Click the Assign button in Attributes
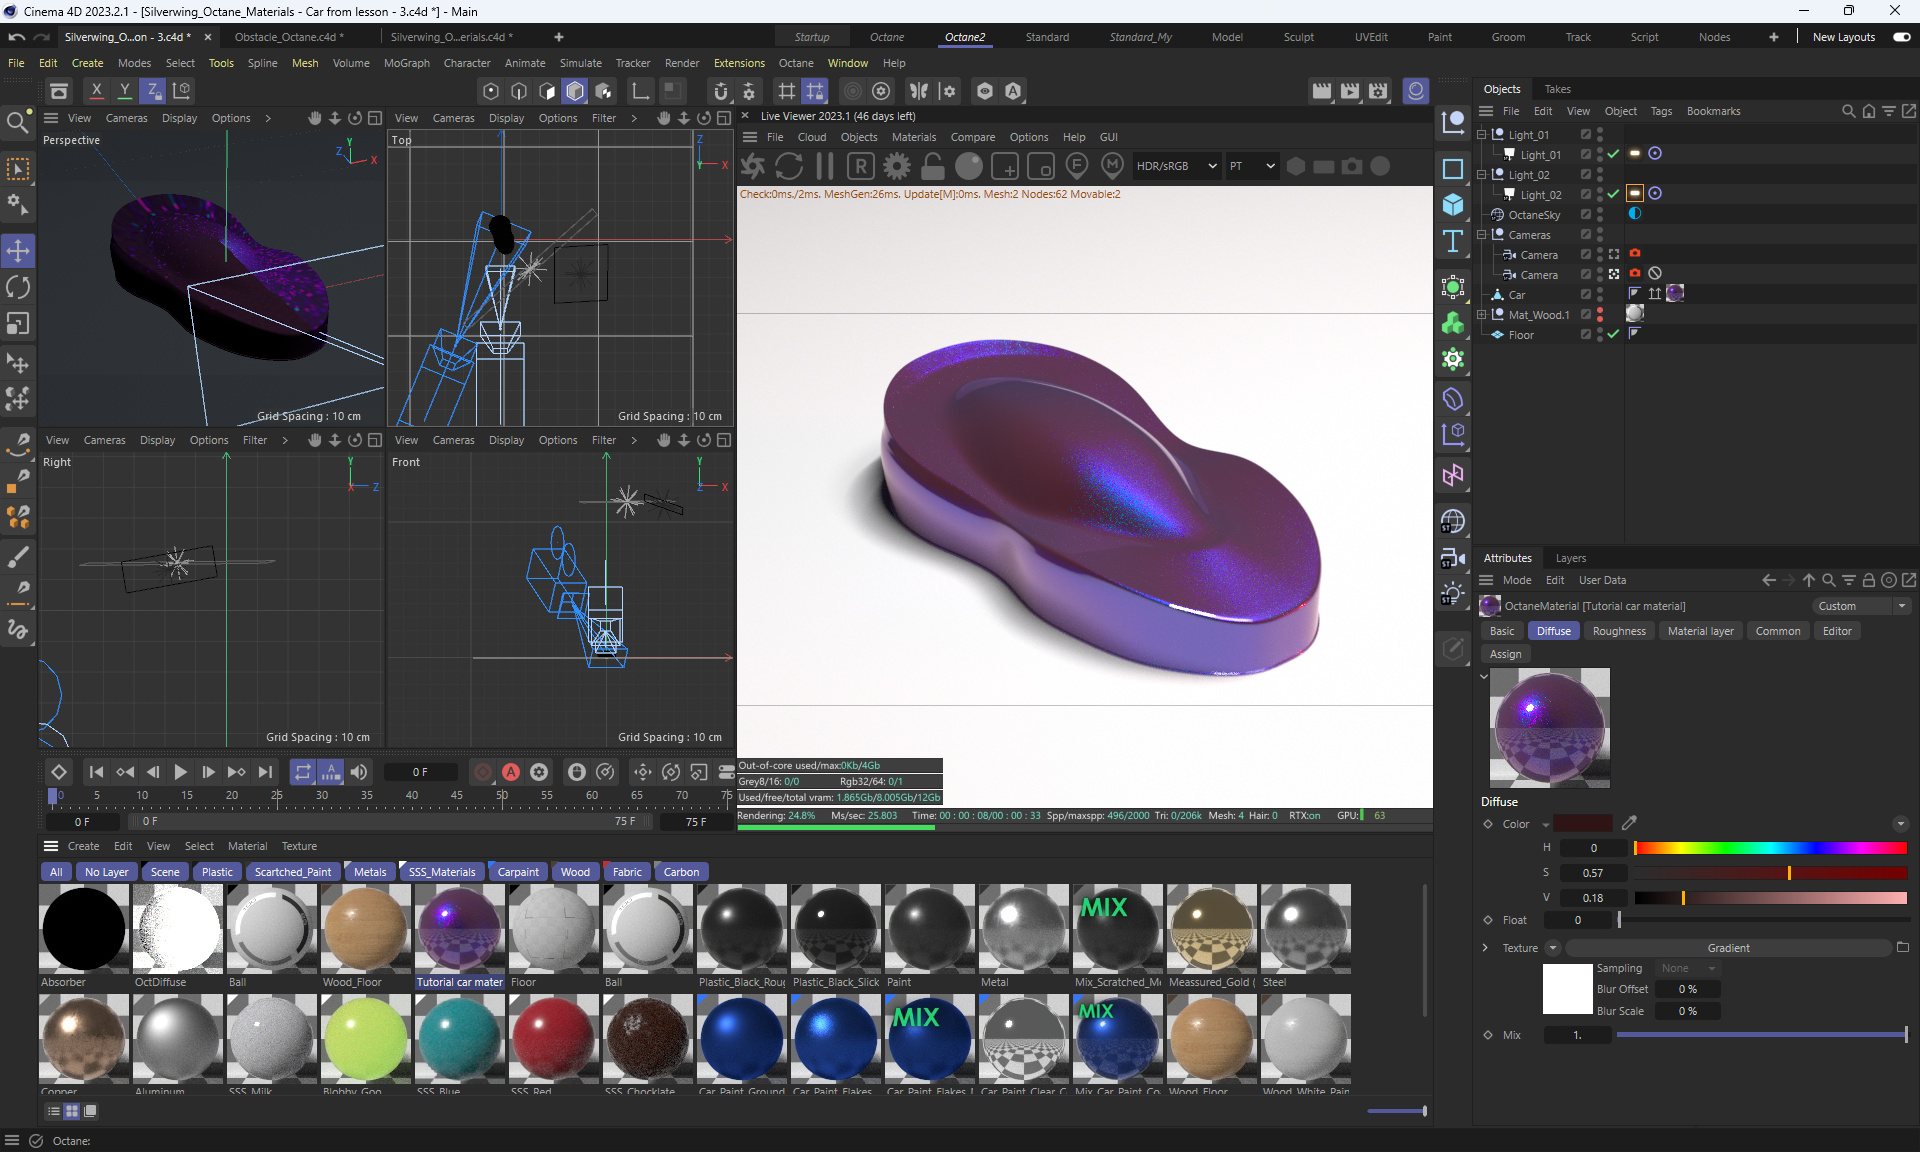Screen dimensions: 1920x1152 point(1505,654)
